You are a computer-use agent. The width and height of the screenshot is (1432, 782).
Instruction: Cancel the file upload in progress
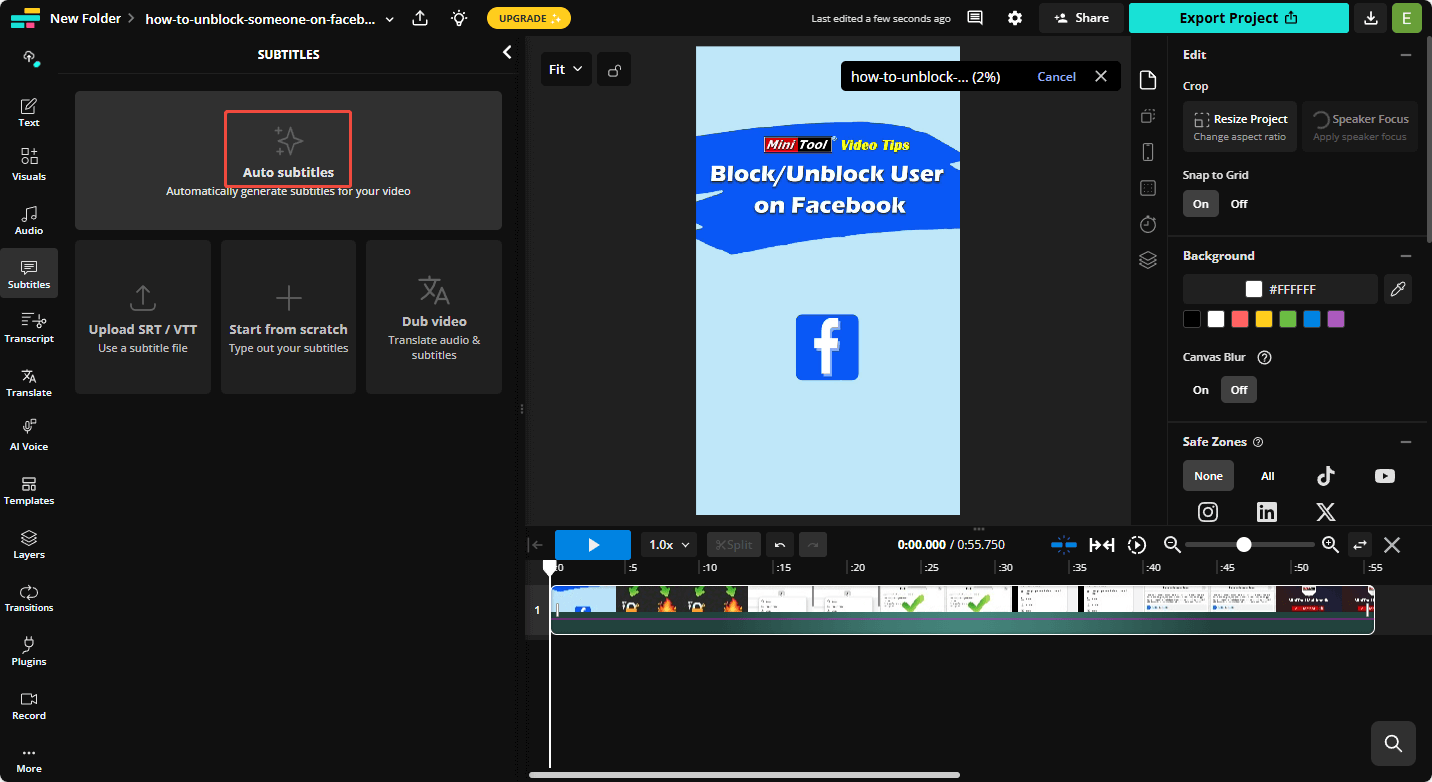pos(1056,77)
